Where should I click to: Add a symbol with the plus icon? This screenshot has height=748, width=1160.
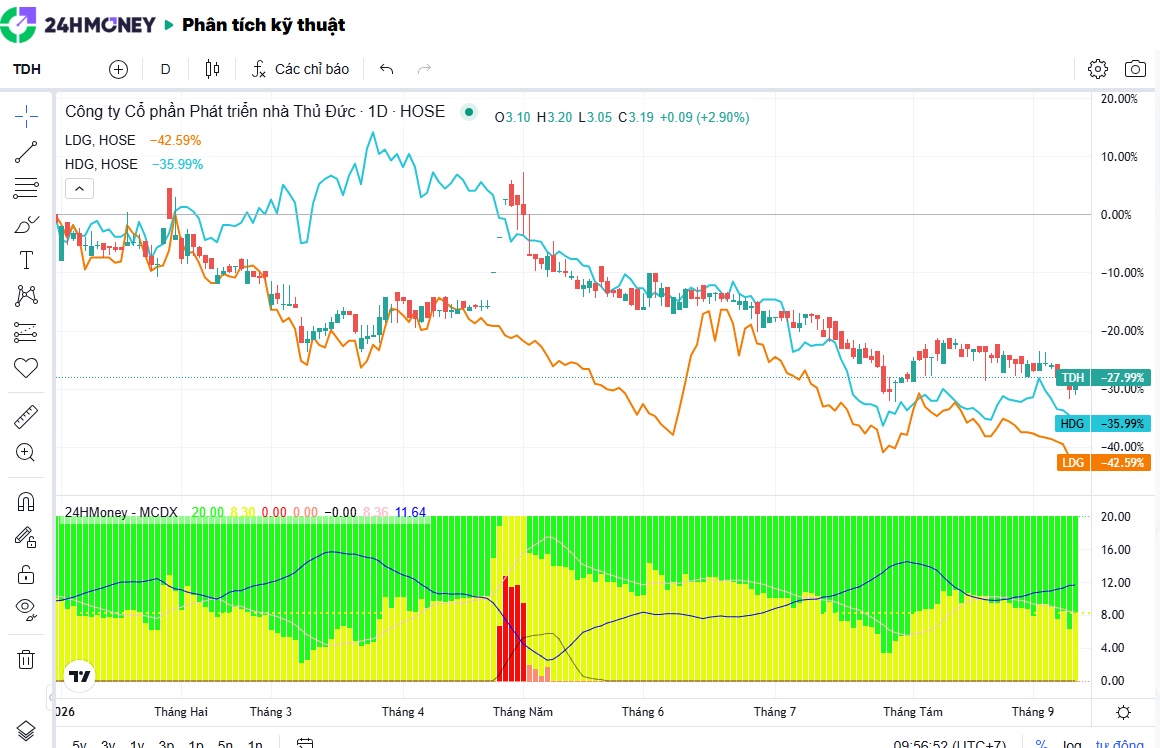coord(118,69)
